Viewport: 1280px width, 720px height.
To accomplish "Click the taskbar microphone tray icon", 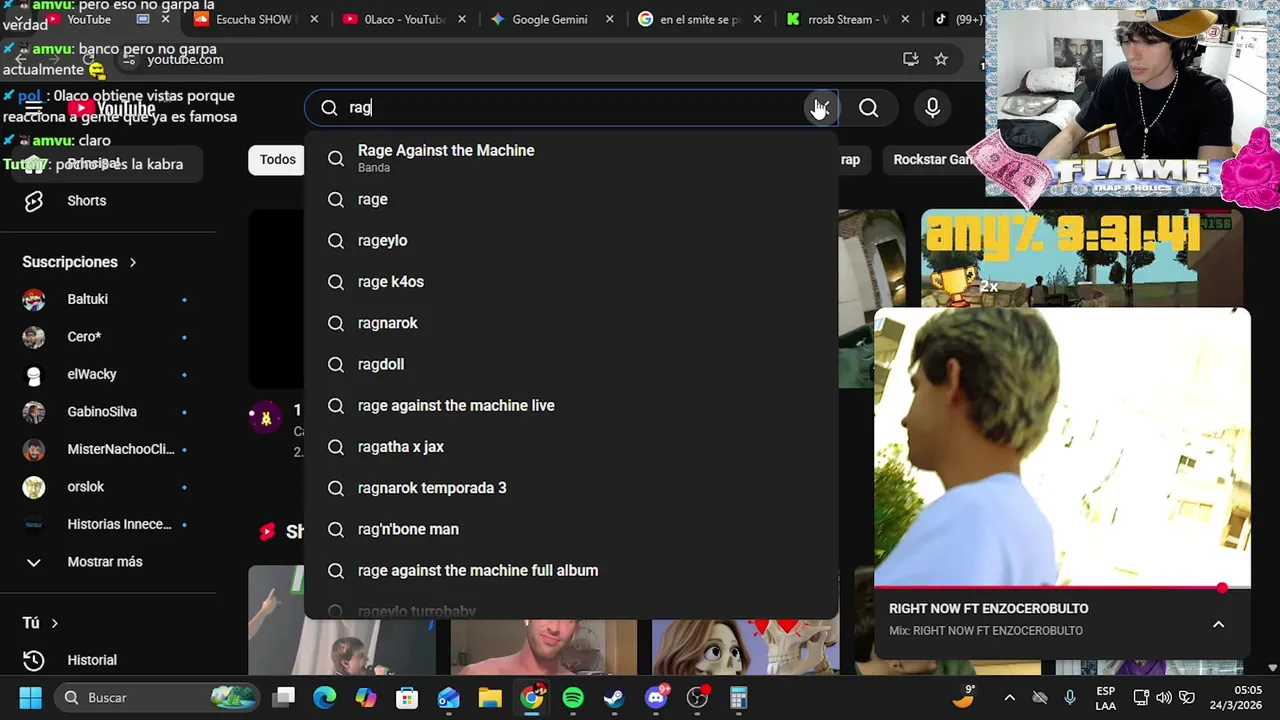I will point(1070,697).
